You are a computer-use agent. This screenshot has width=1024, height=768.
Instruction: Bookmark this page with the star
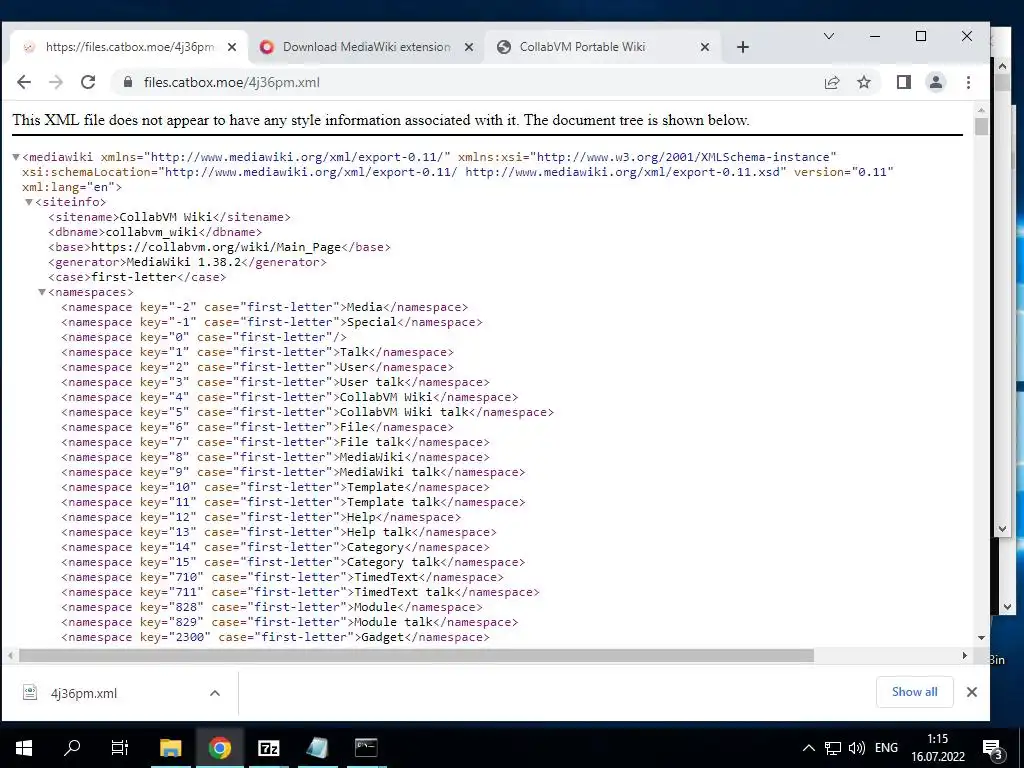pyautogui.click(x=864, y=82)
